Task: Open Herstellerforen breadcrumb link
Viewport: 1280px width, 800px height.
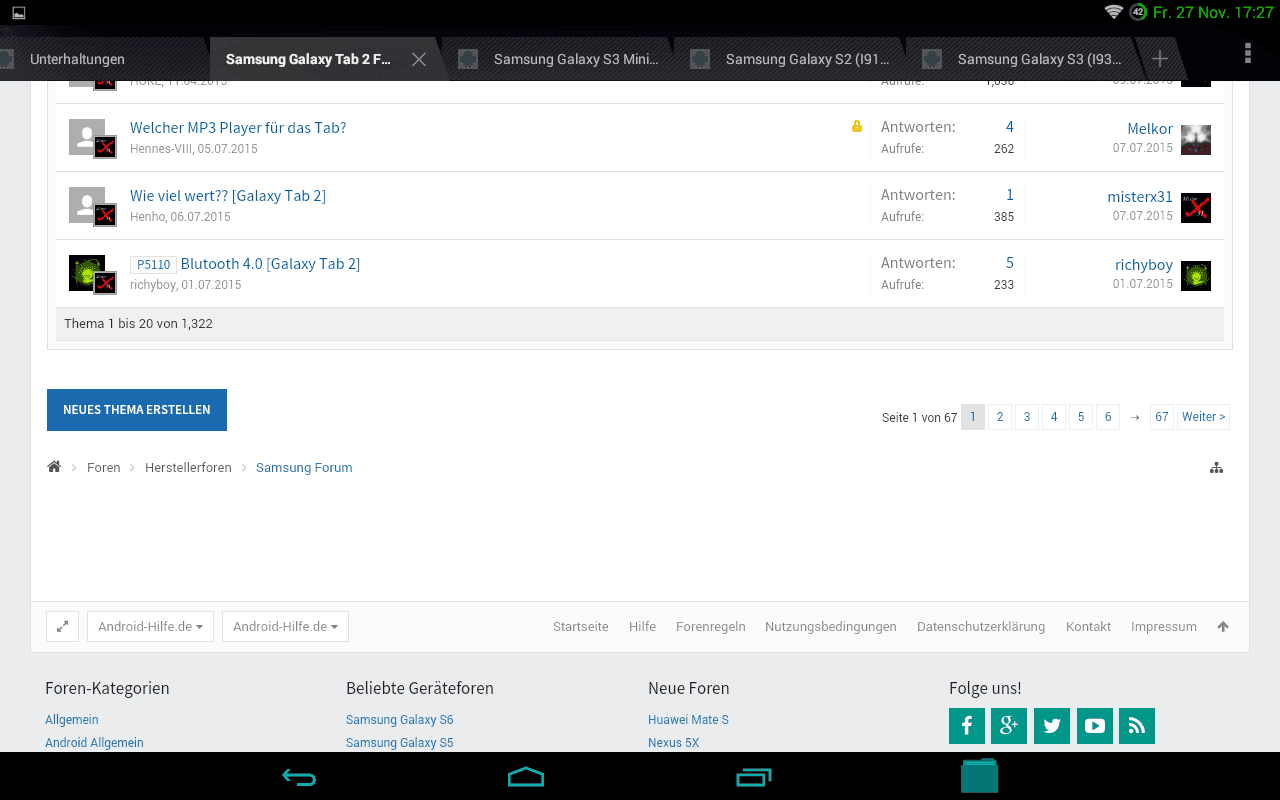Action: (188, 468)
